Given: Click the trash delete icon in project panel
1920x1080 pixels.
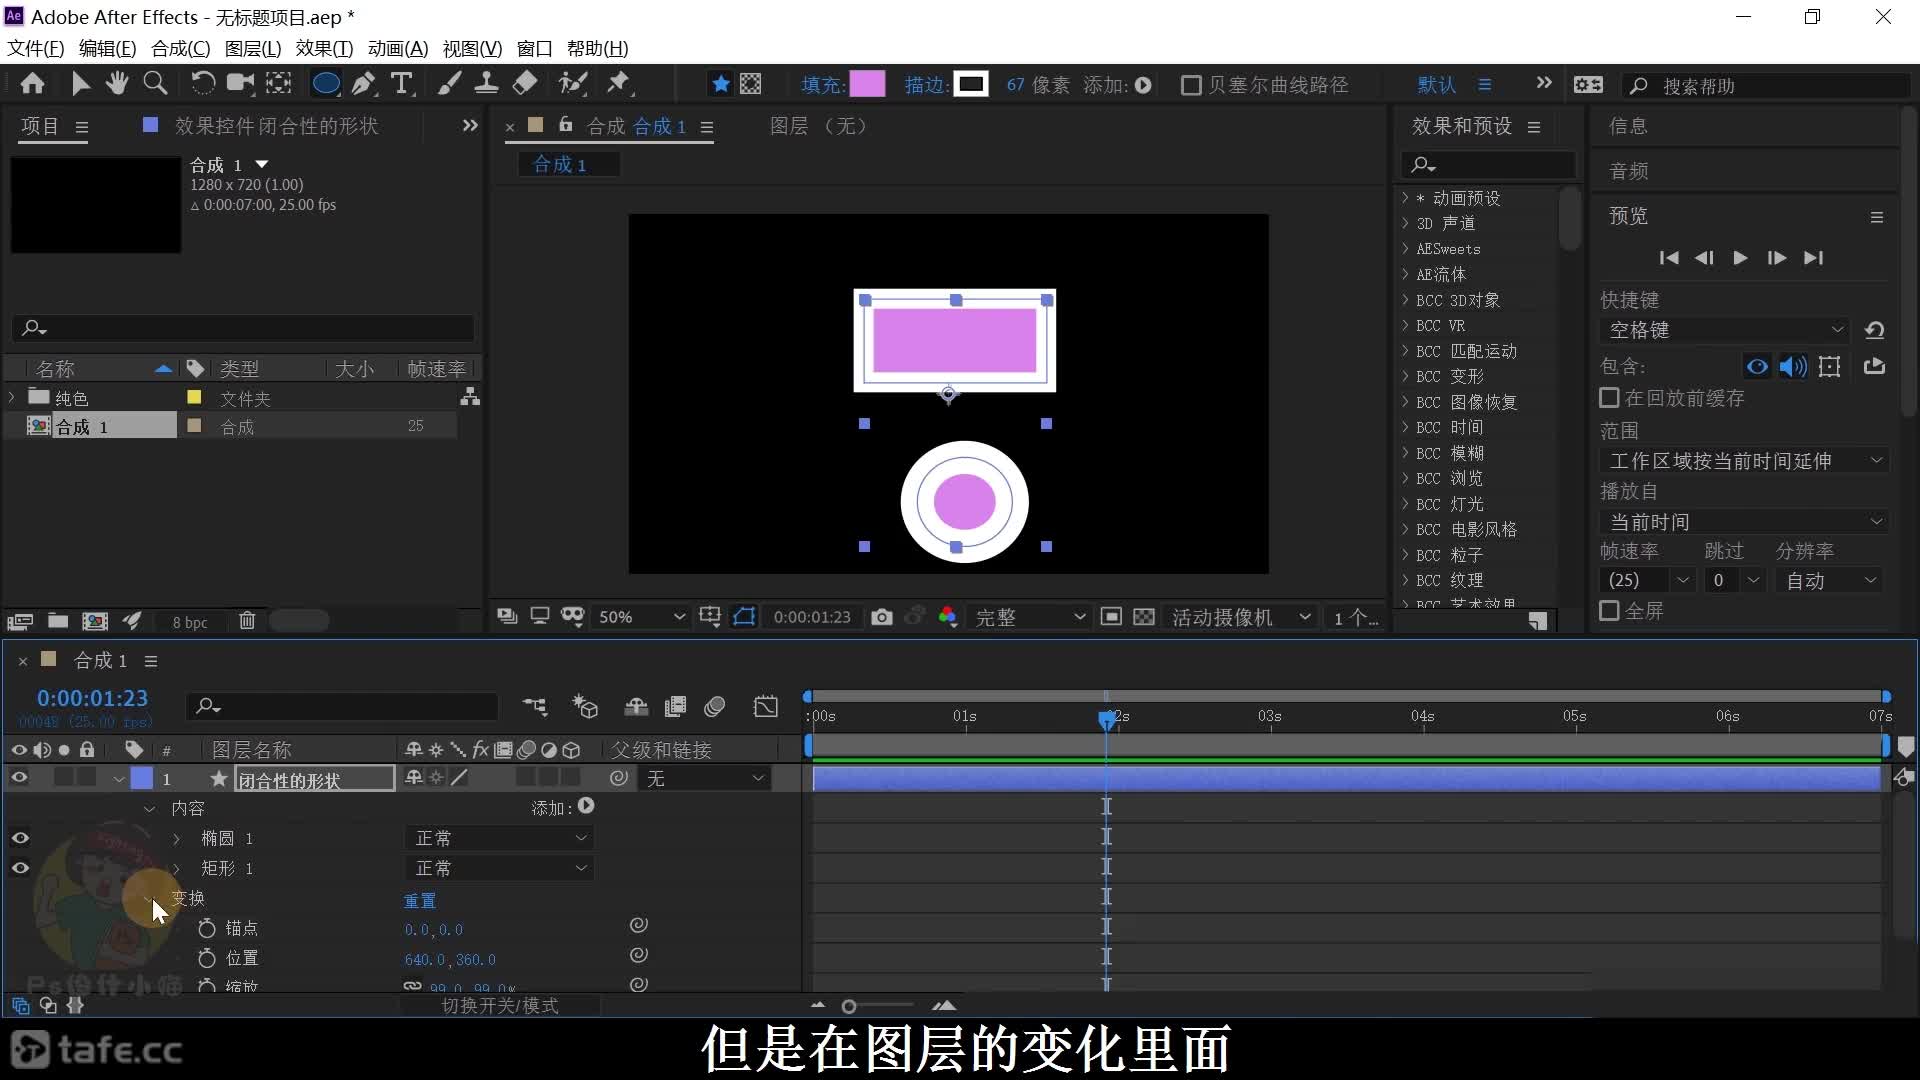Looking at the screenshot, I should 247,621.
